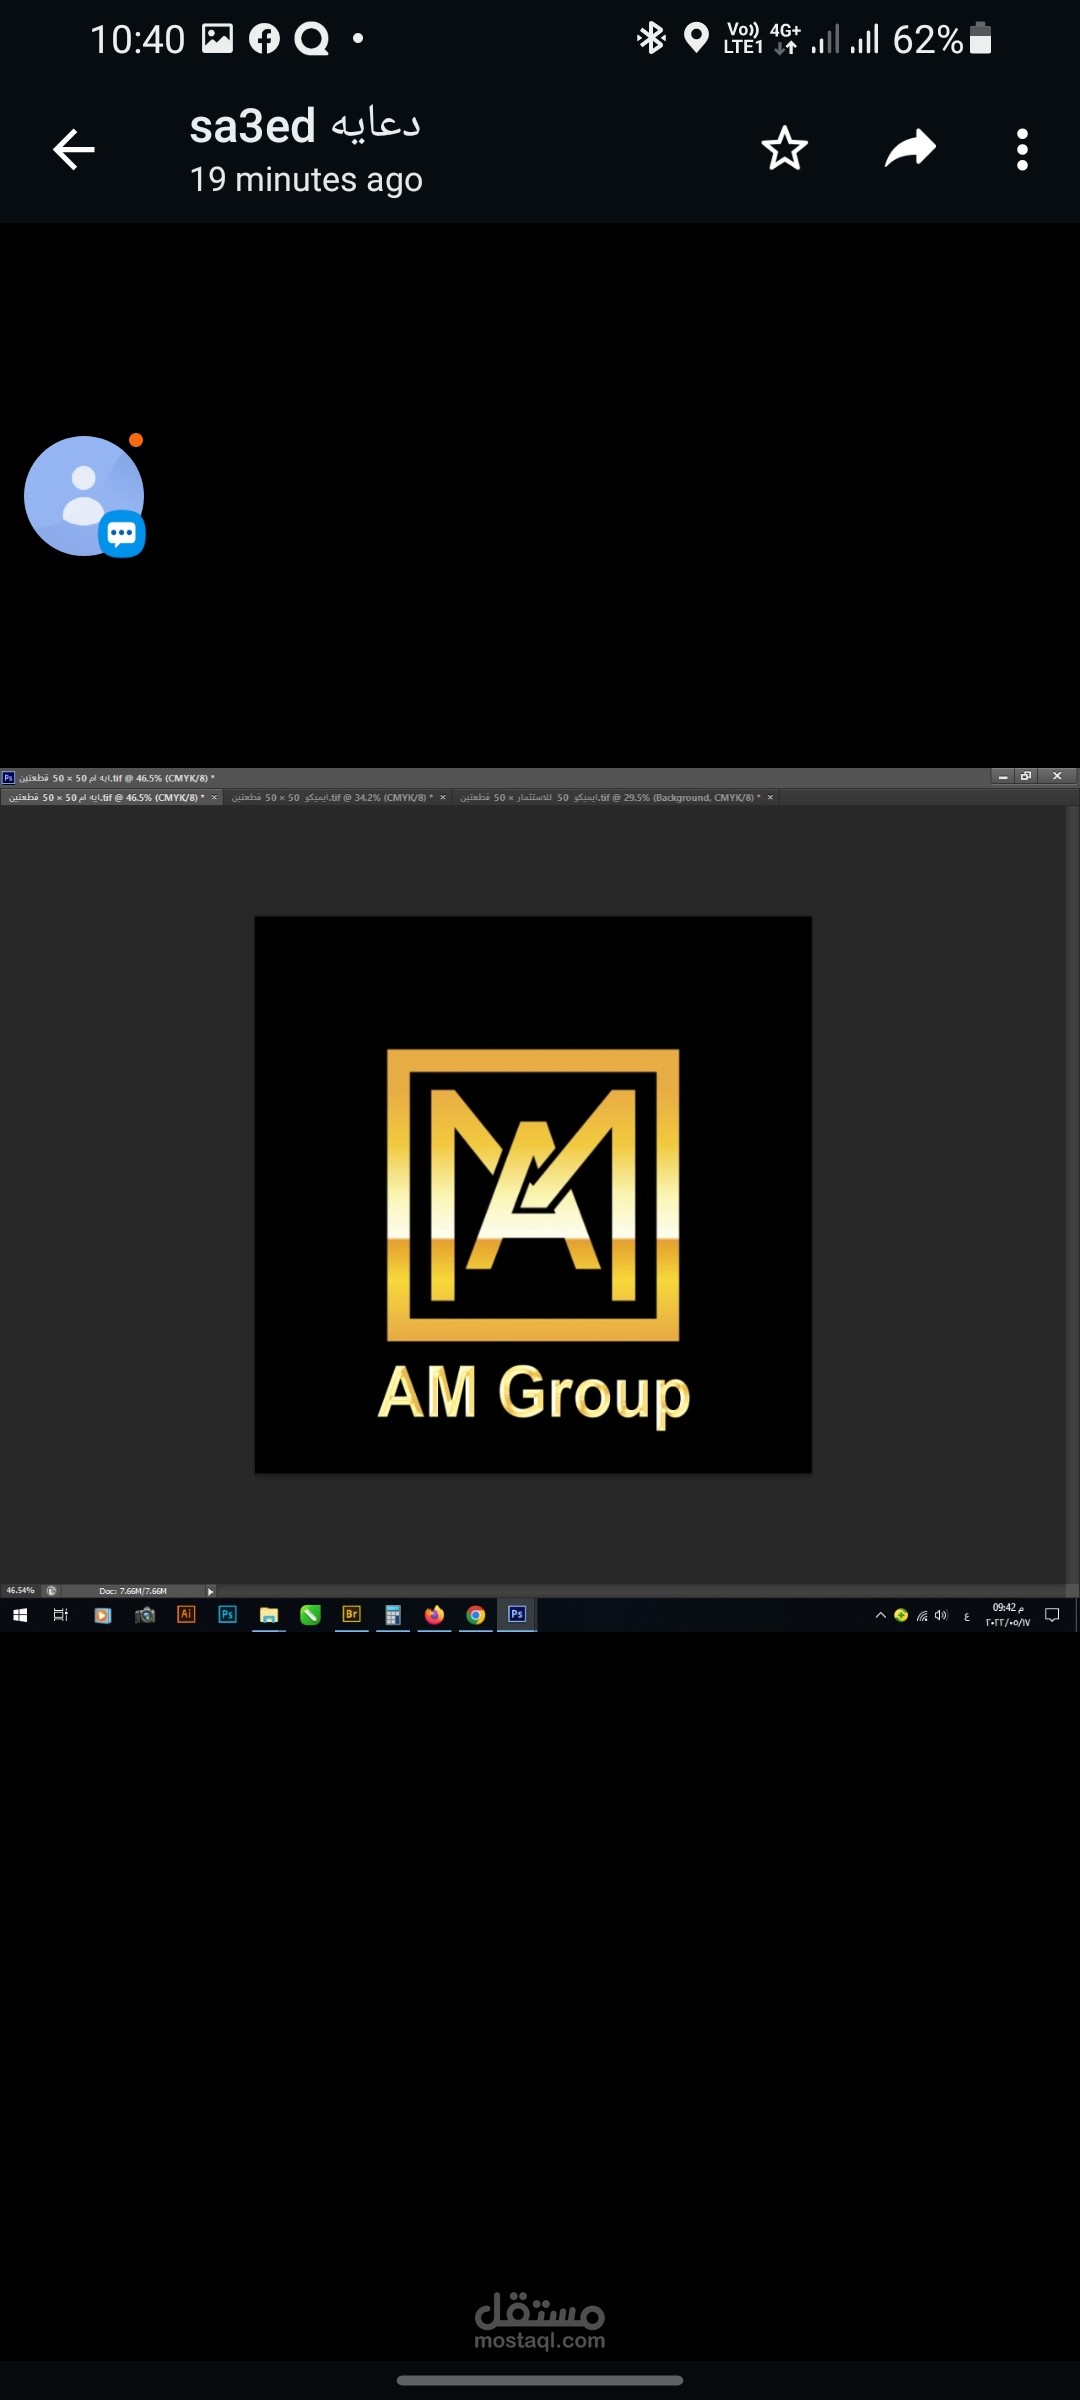Click the green tray icon

tap(901, 1615)
